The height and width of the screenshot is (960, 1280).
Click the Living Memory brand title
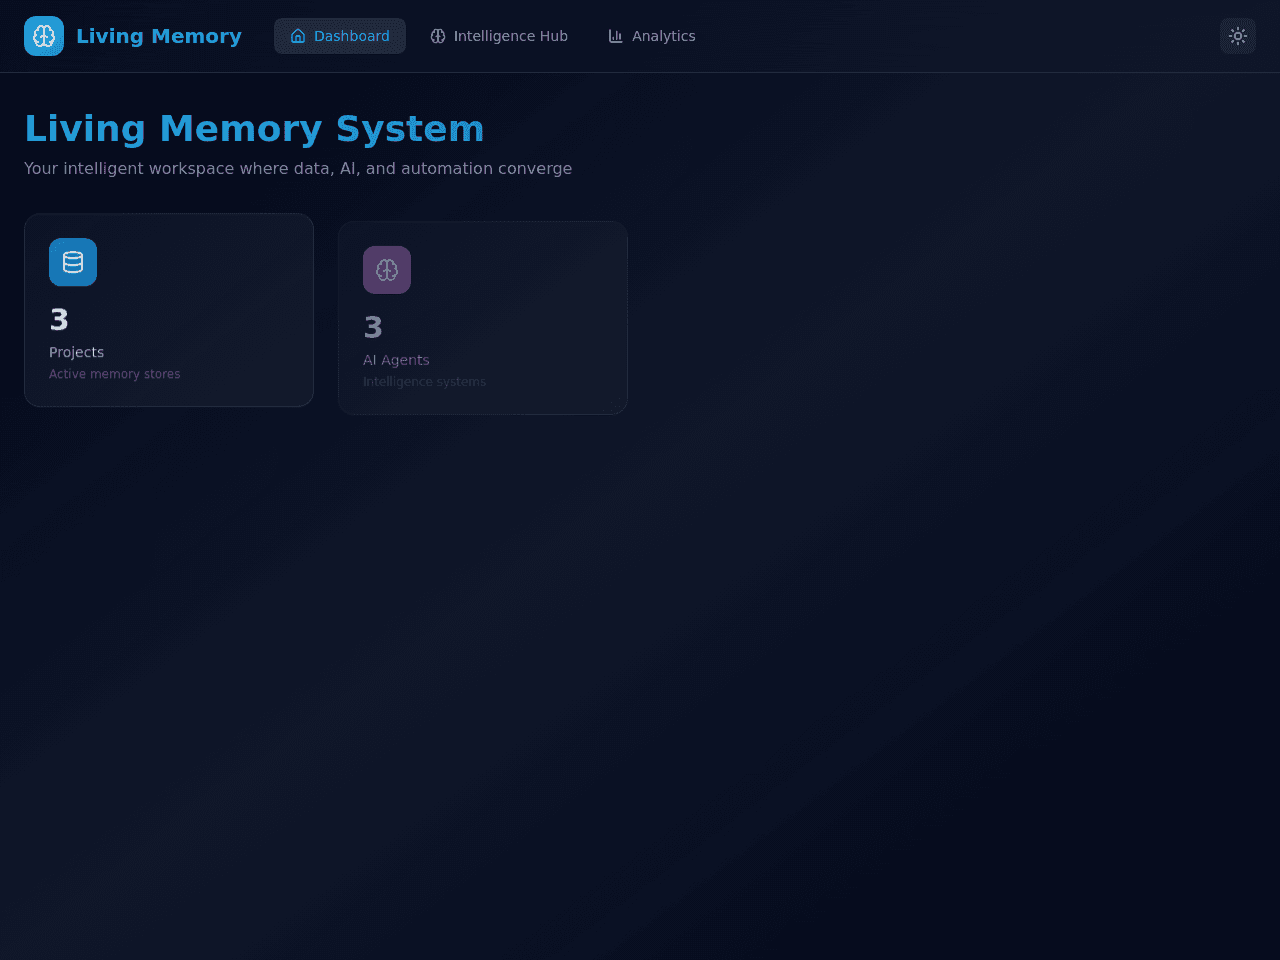(159, 36)
